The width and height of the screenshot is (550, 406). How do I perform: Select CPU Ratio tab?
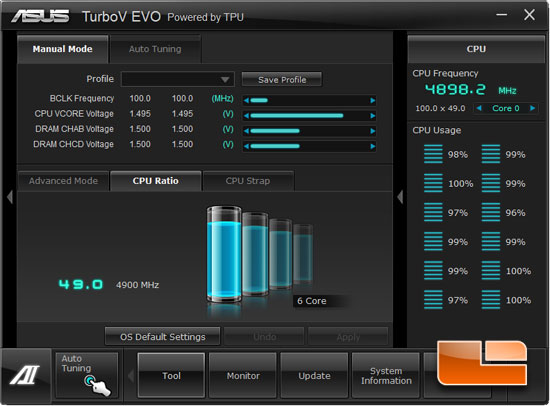tap(155, 181)
